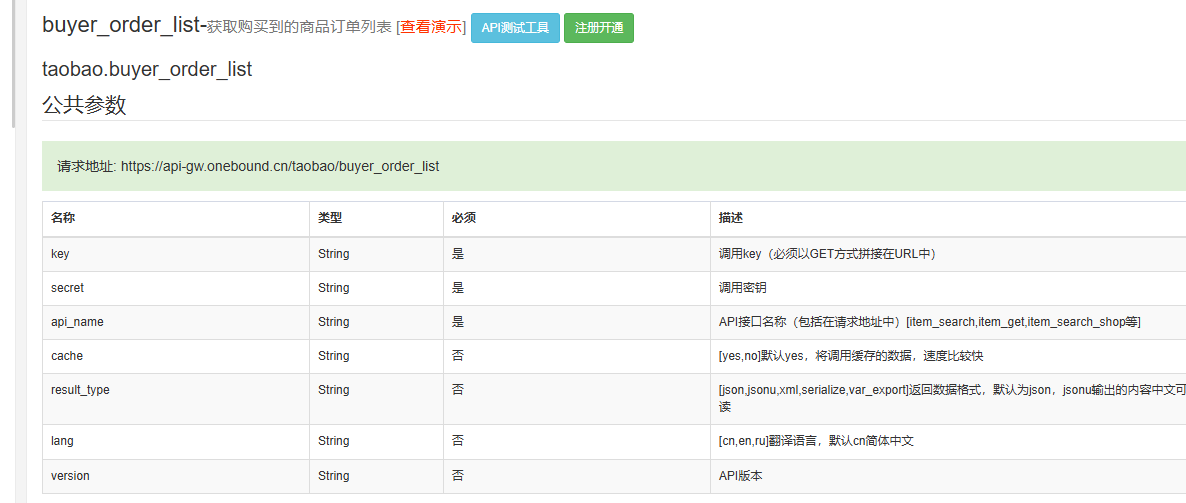Click the cache description [yes,no]默认yes

tap(948, 356)
